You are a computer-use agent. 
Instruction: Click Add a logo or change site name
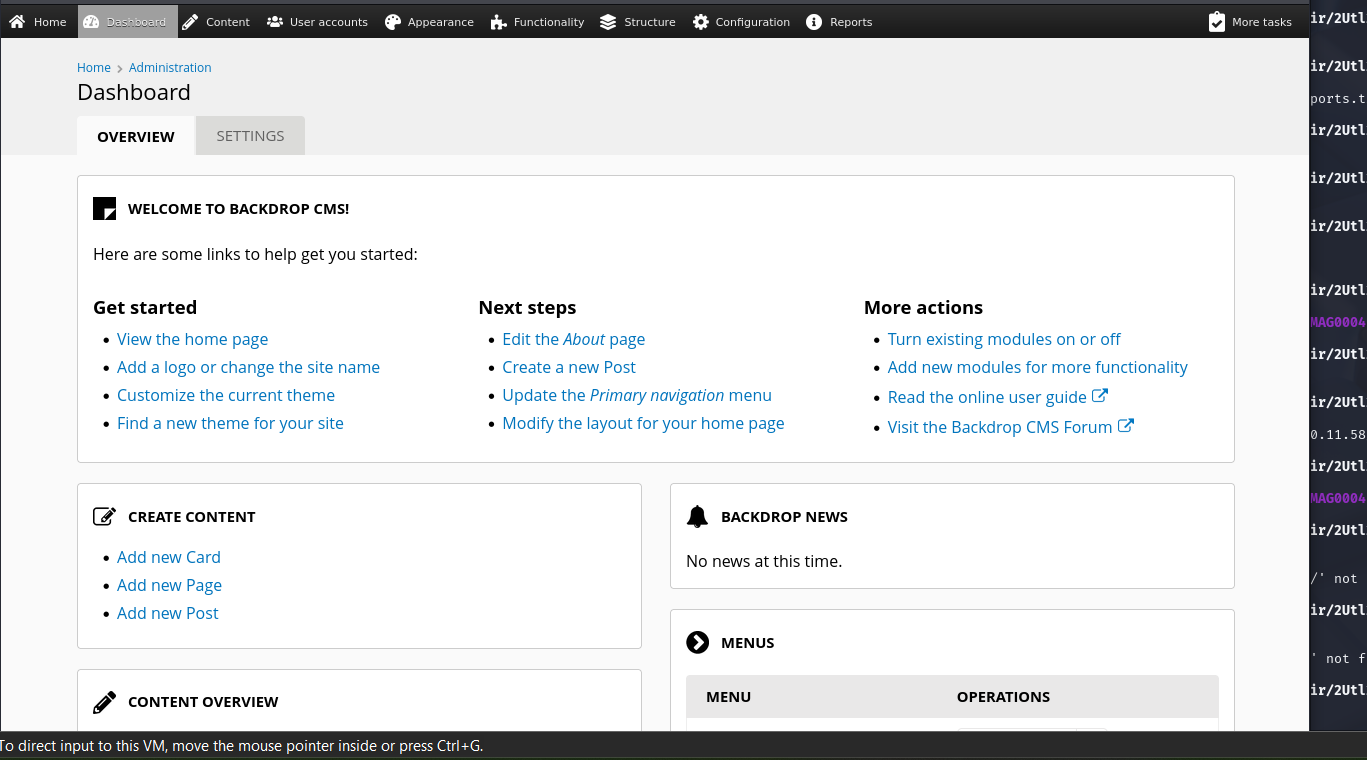[x=248, y=367]
